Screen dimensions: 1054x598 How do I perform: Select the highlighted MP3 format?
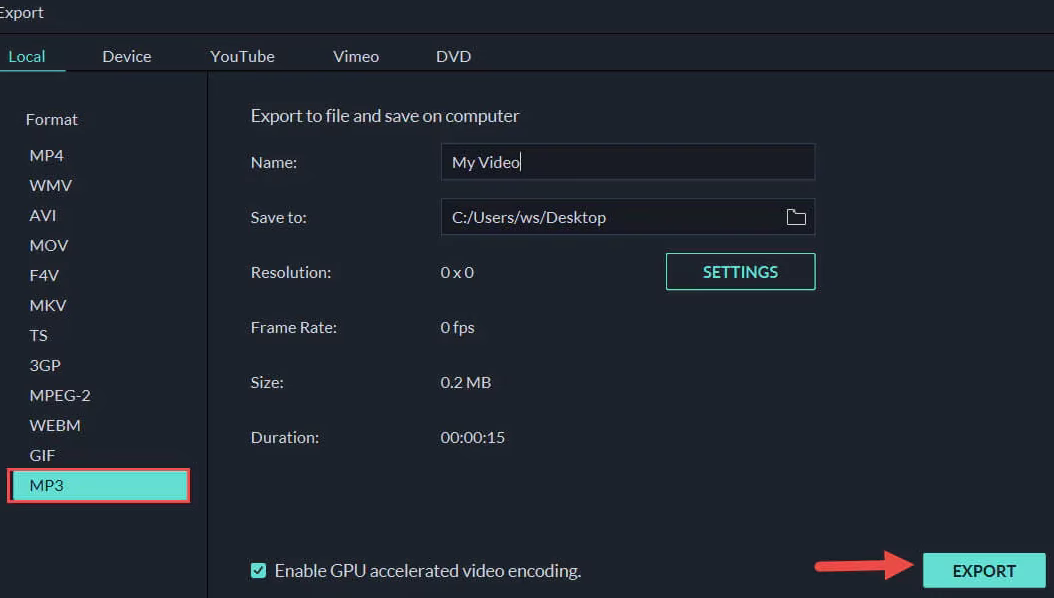coord(98,486)
